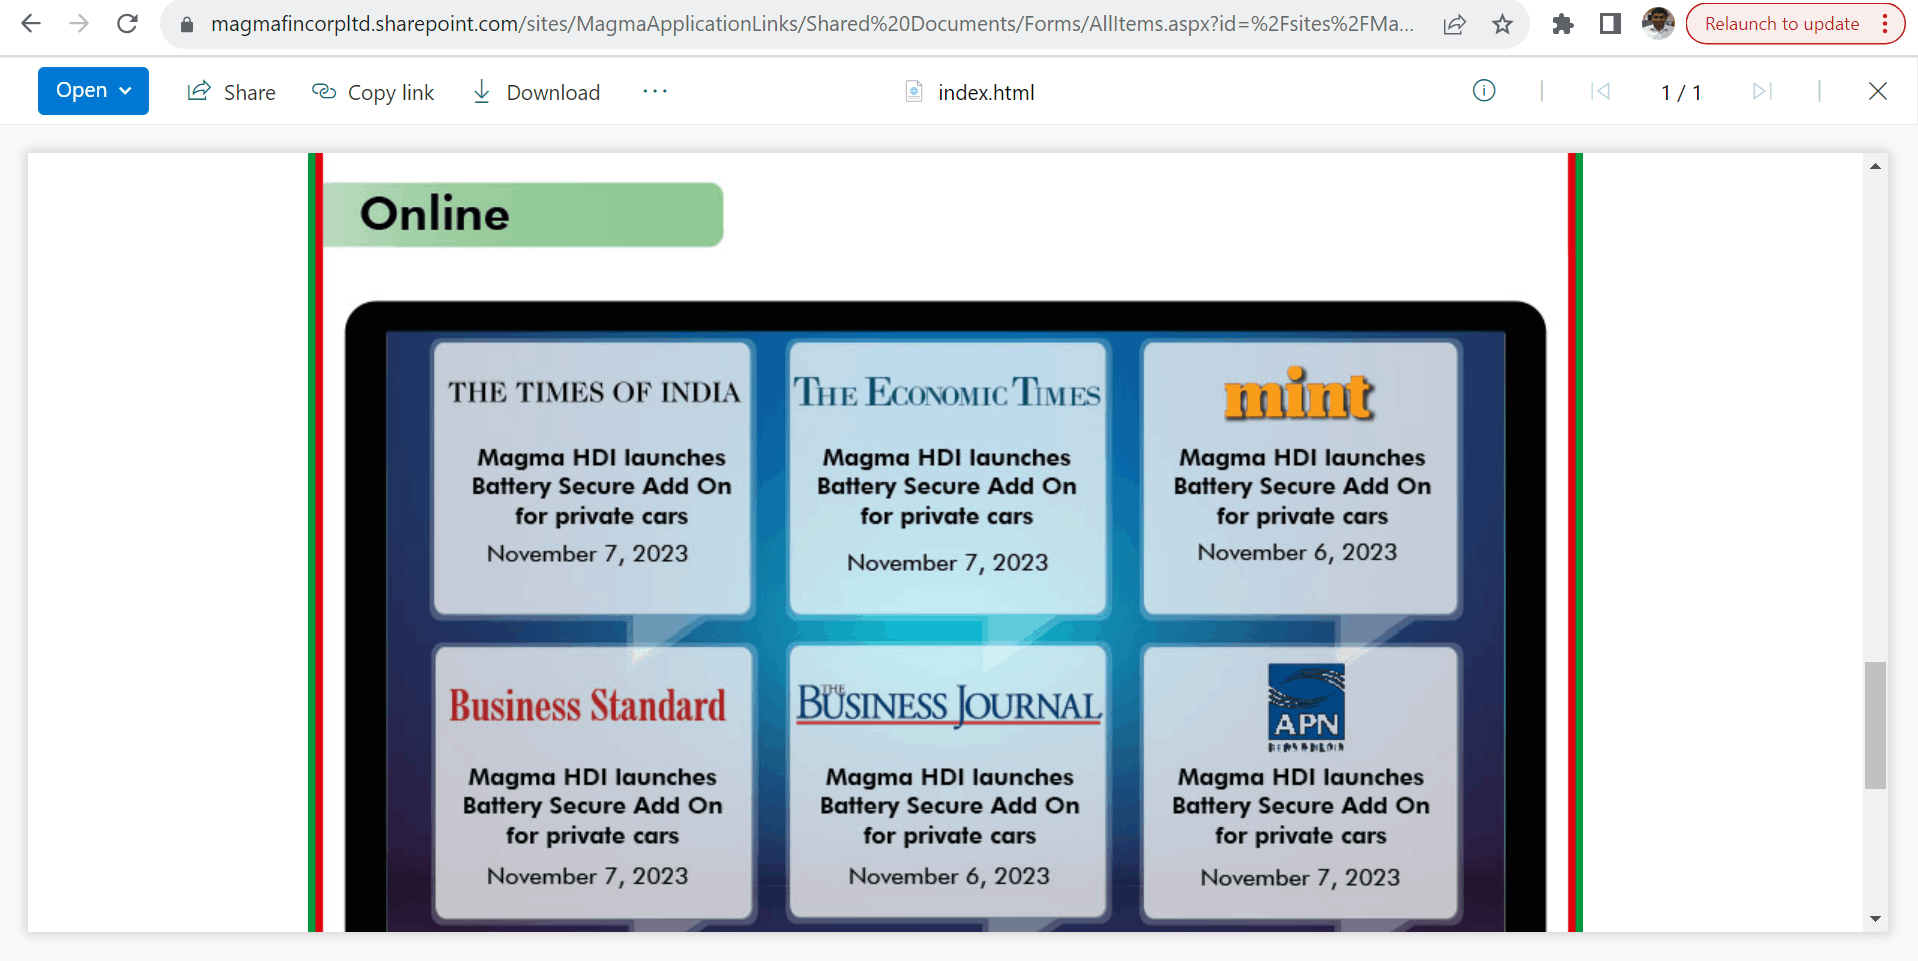Expand the Open dropdown button
This screenshot has height=961, width=1918.
(x=93, y=91)
